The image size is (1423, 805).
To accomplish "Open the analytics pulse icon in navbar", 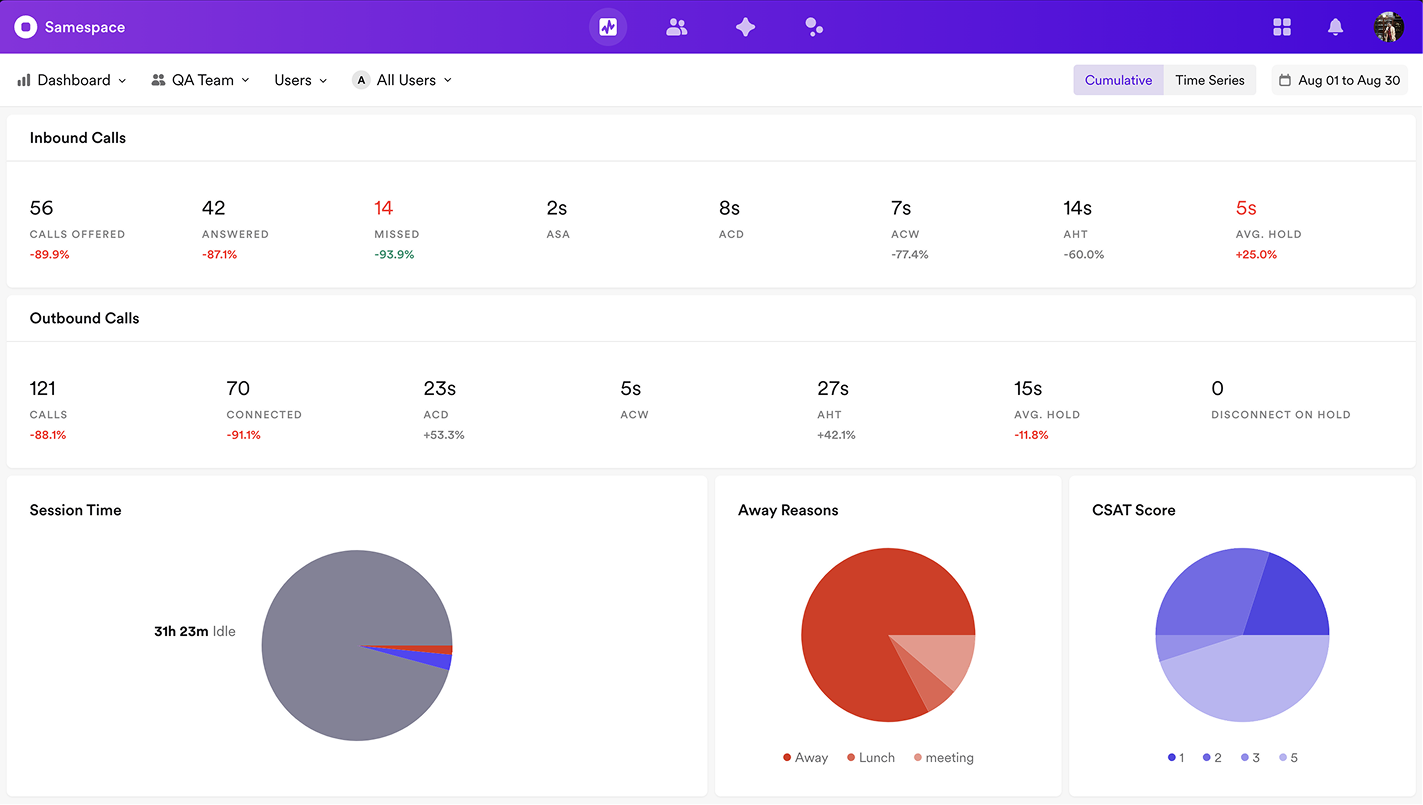I will pos(607,27).
